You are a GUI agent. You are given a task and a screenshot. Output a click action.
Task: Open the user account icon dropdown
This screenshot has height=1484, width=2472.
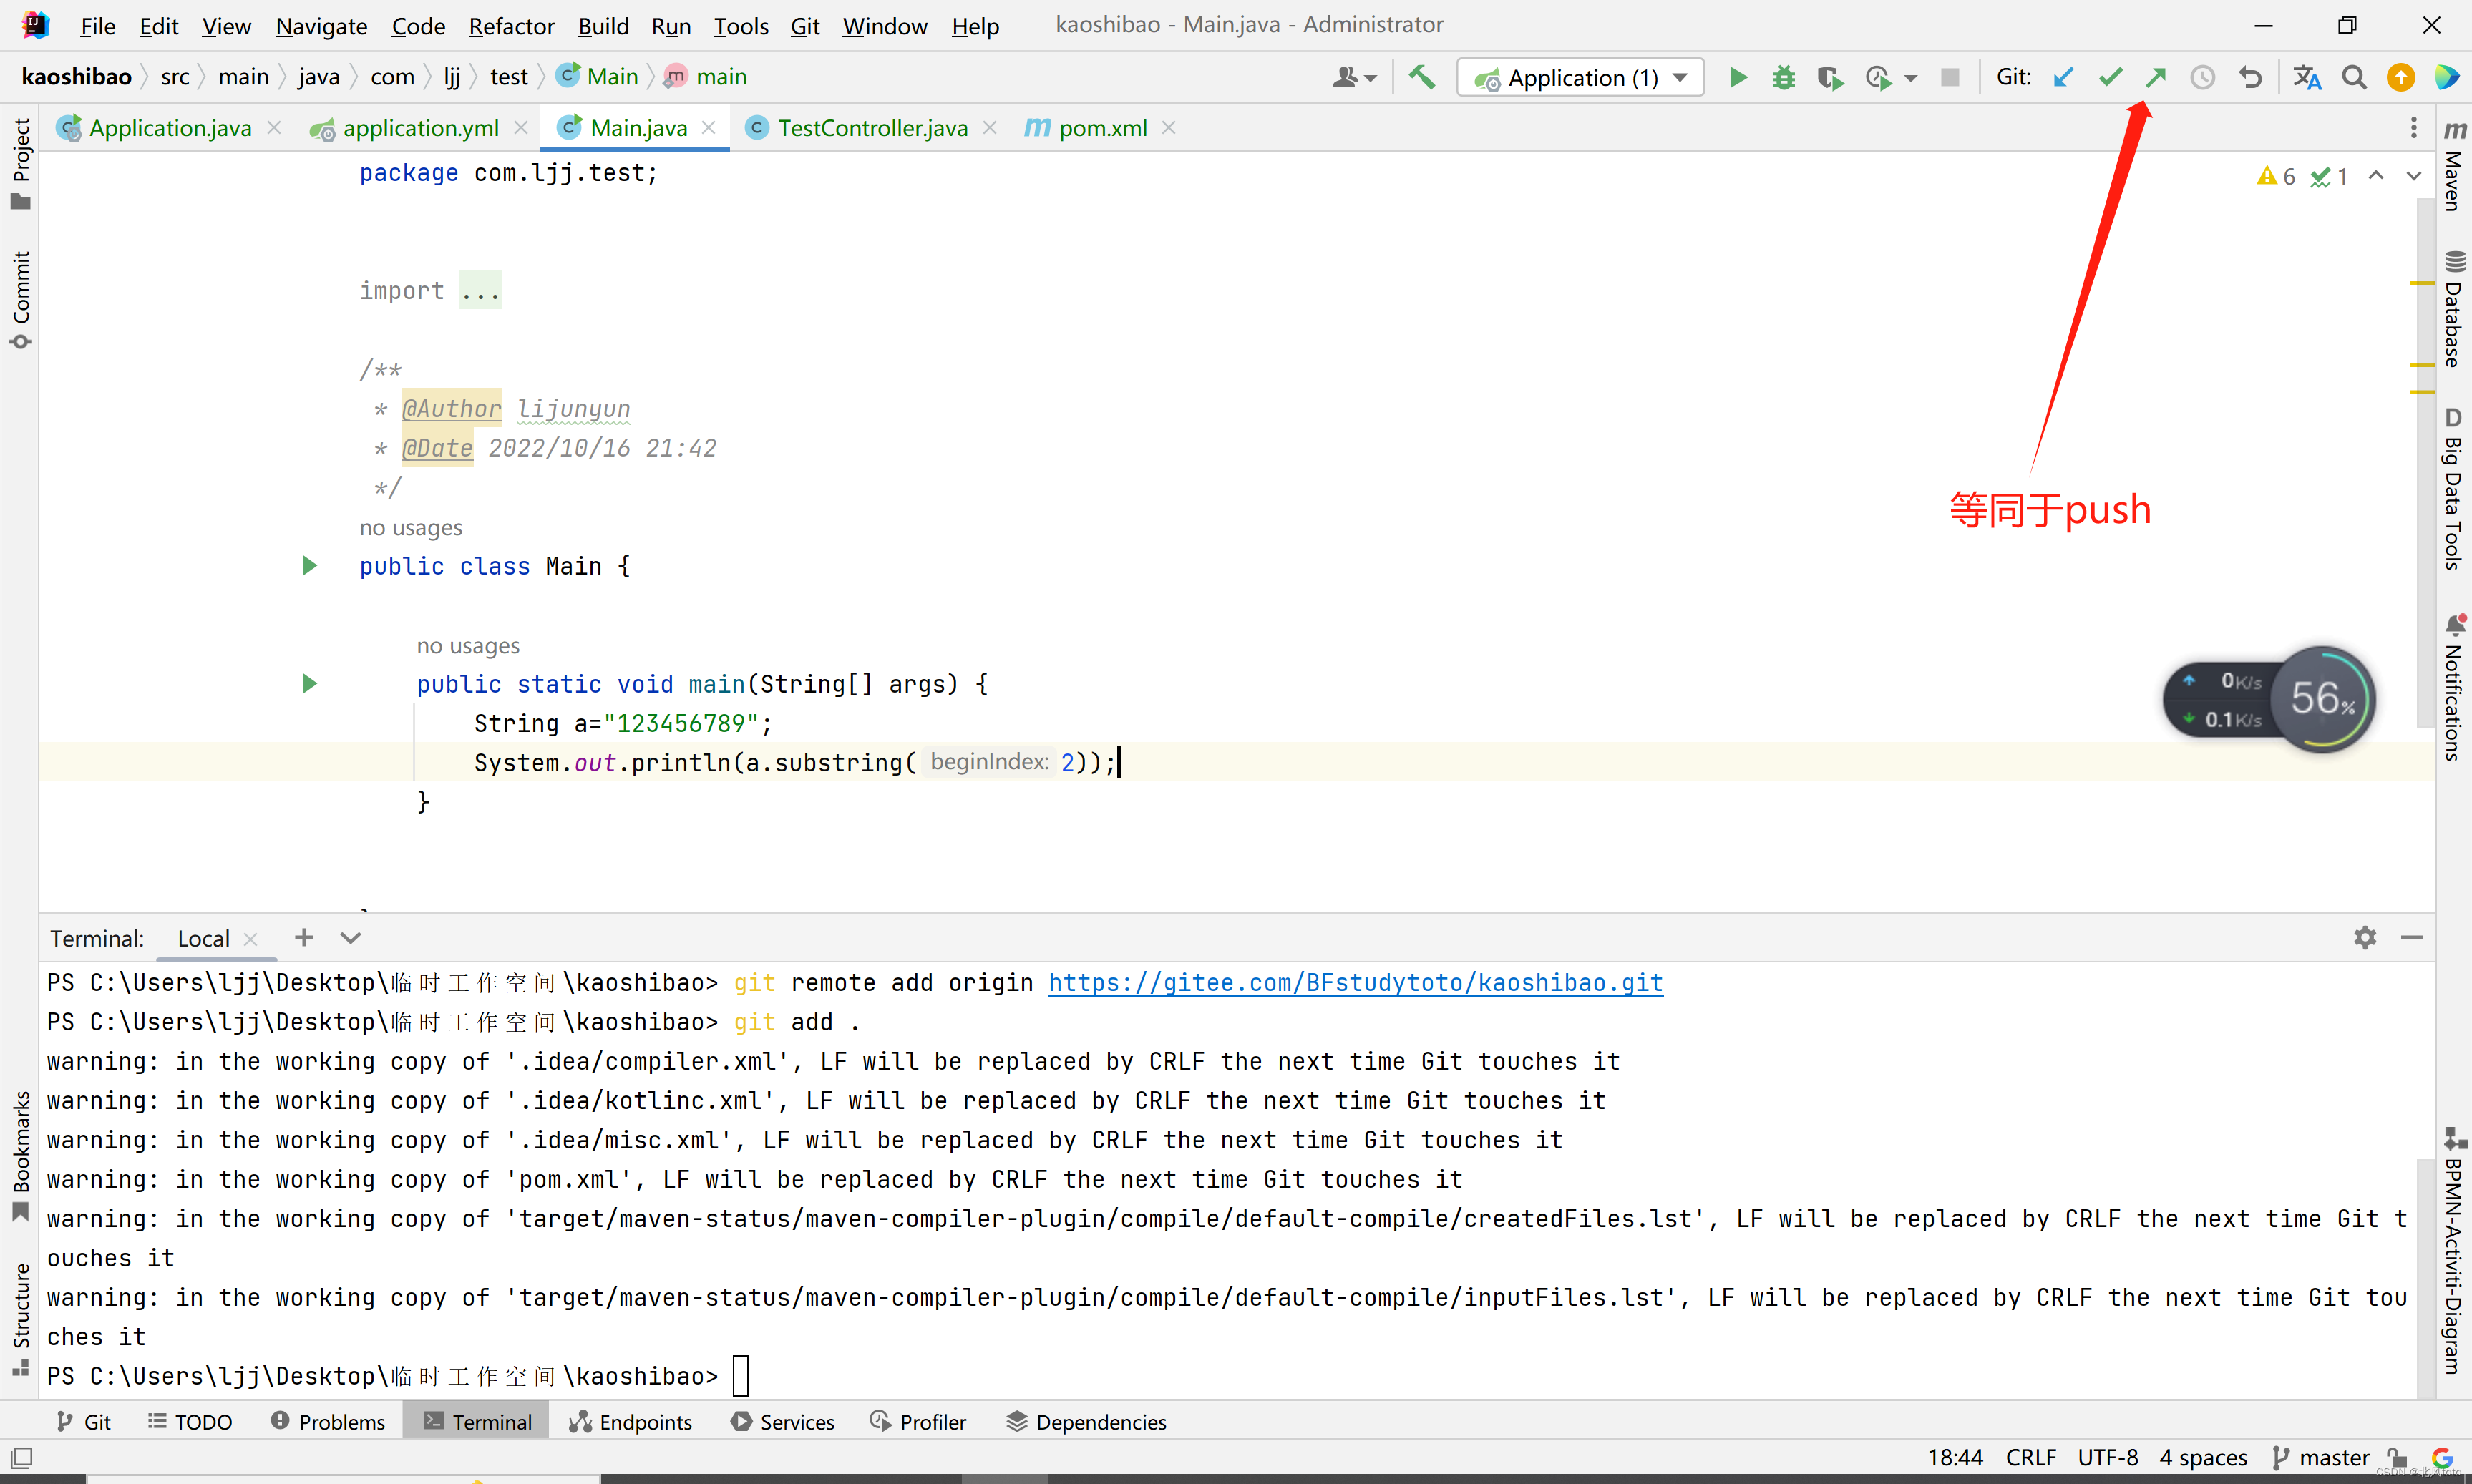1354,77
